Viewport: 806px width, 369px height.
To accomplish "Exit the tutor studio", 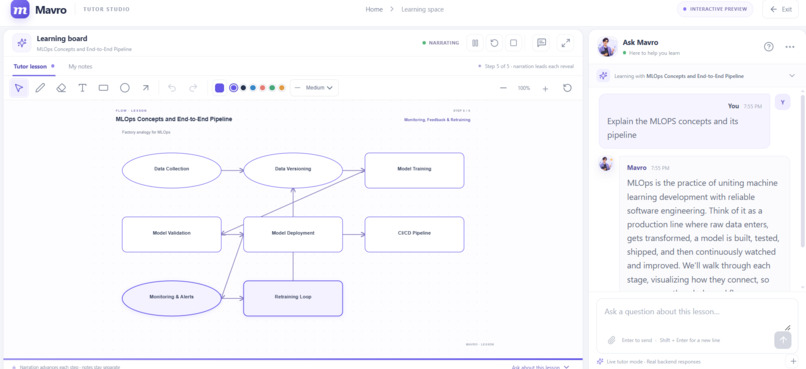I will 781,9.
